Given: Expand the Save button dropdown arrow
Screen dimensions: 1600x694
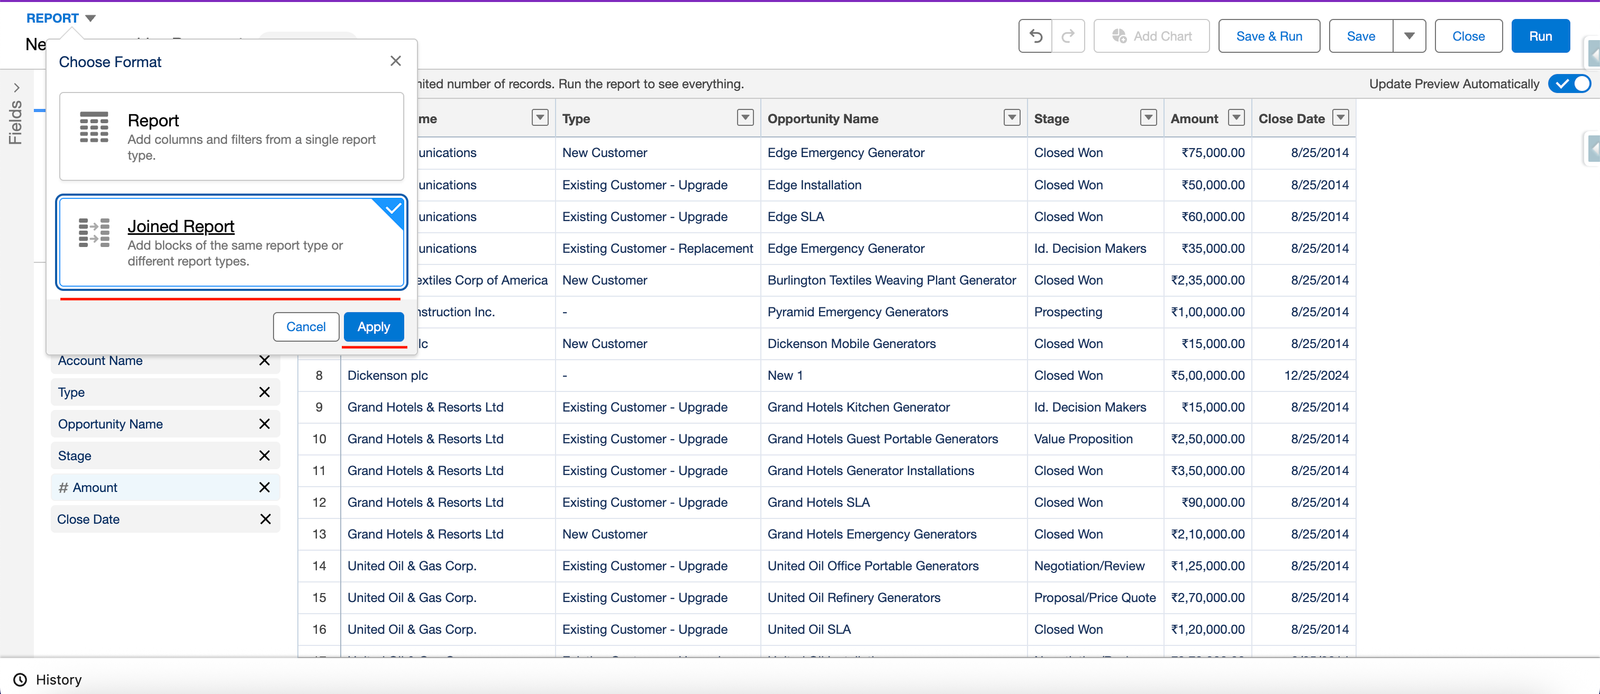Looking at the screenshot, I should (1409, 36).
